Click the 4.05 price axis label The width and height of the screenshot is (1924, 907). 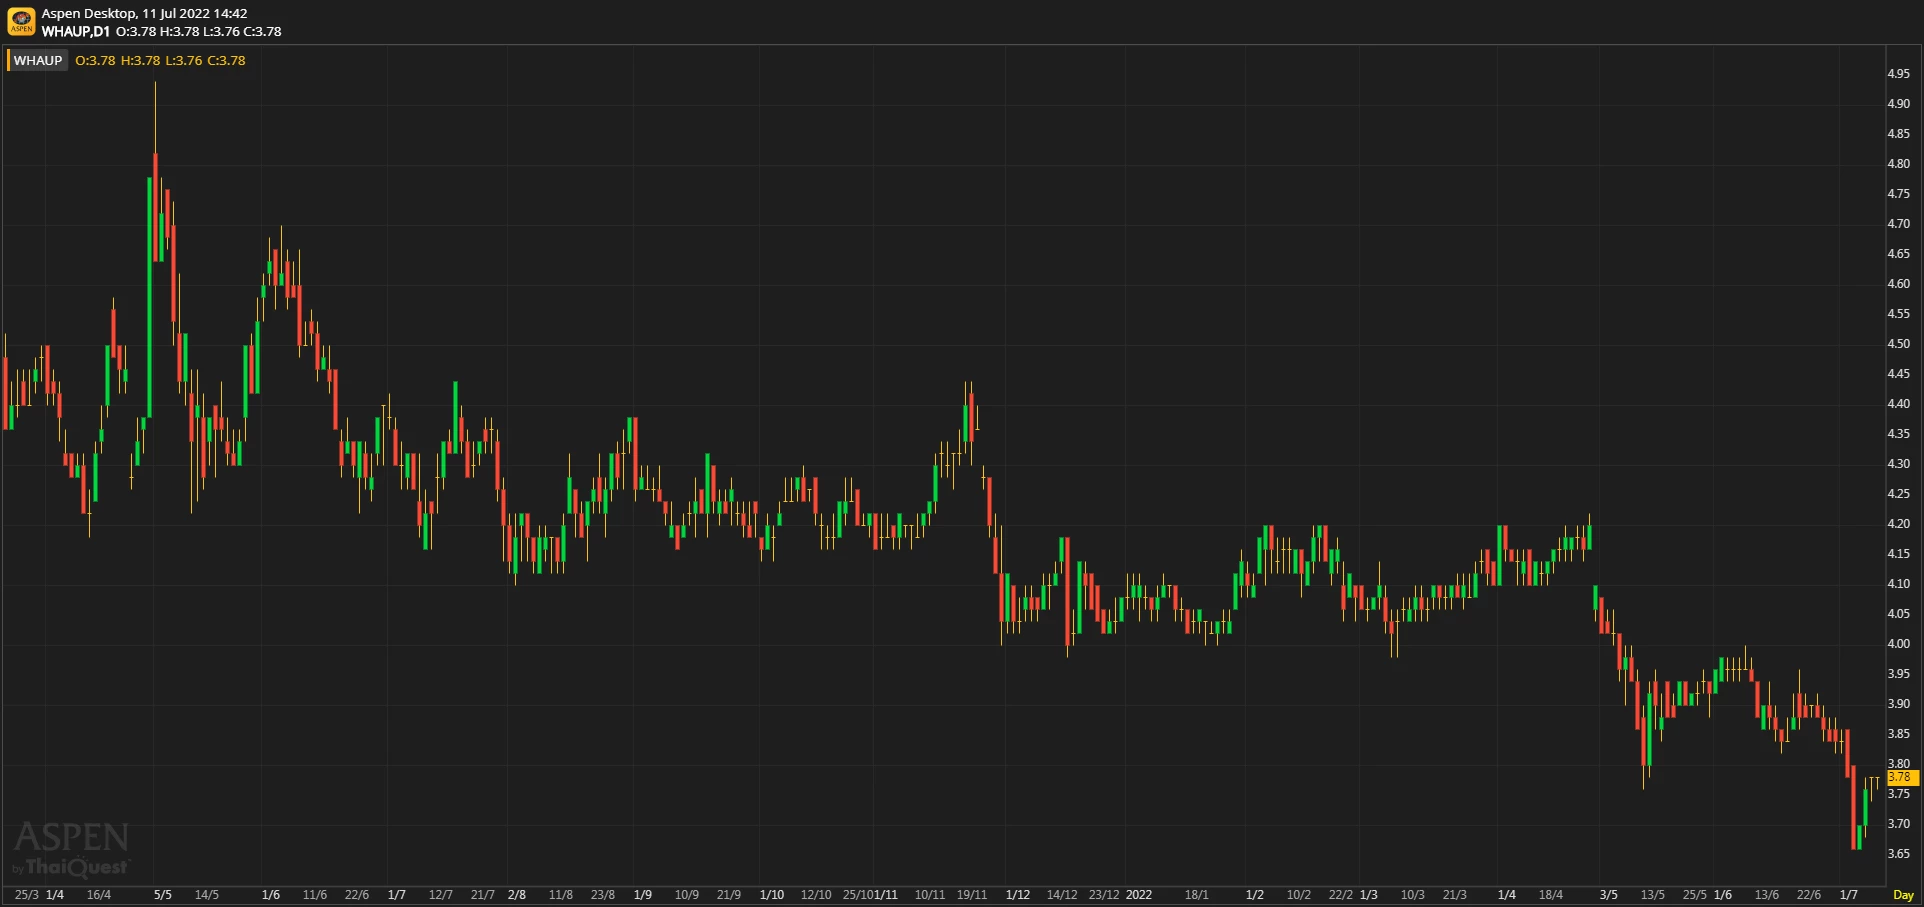[1898, 614]
